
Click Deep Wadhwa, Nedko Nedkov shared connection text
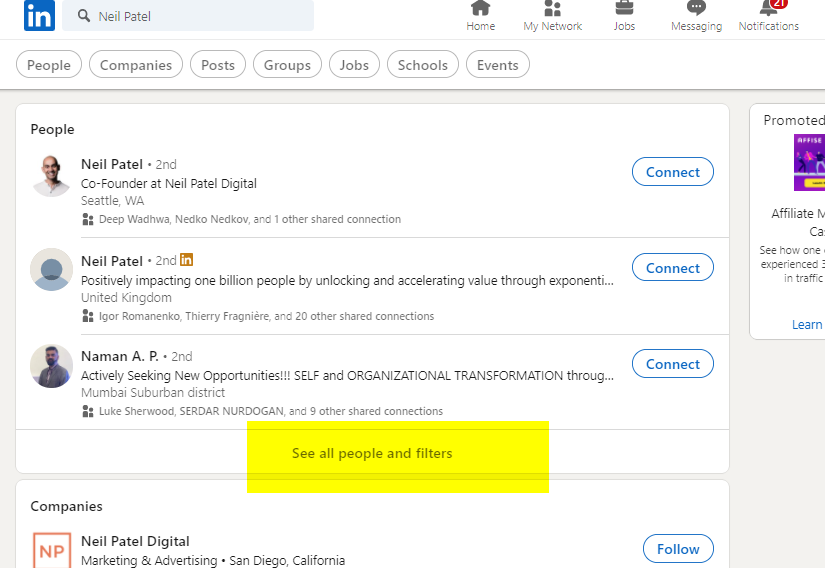(250, 219)
